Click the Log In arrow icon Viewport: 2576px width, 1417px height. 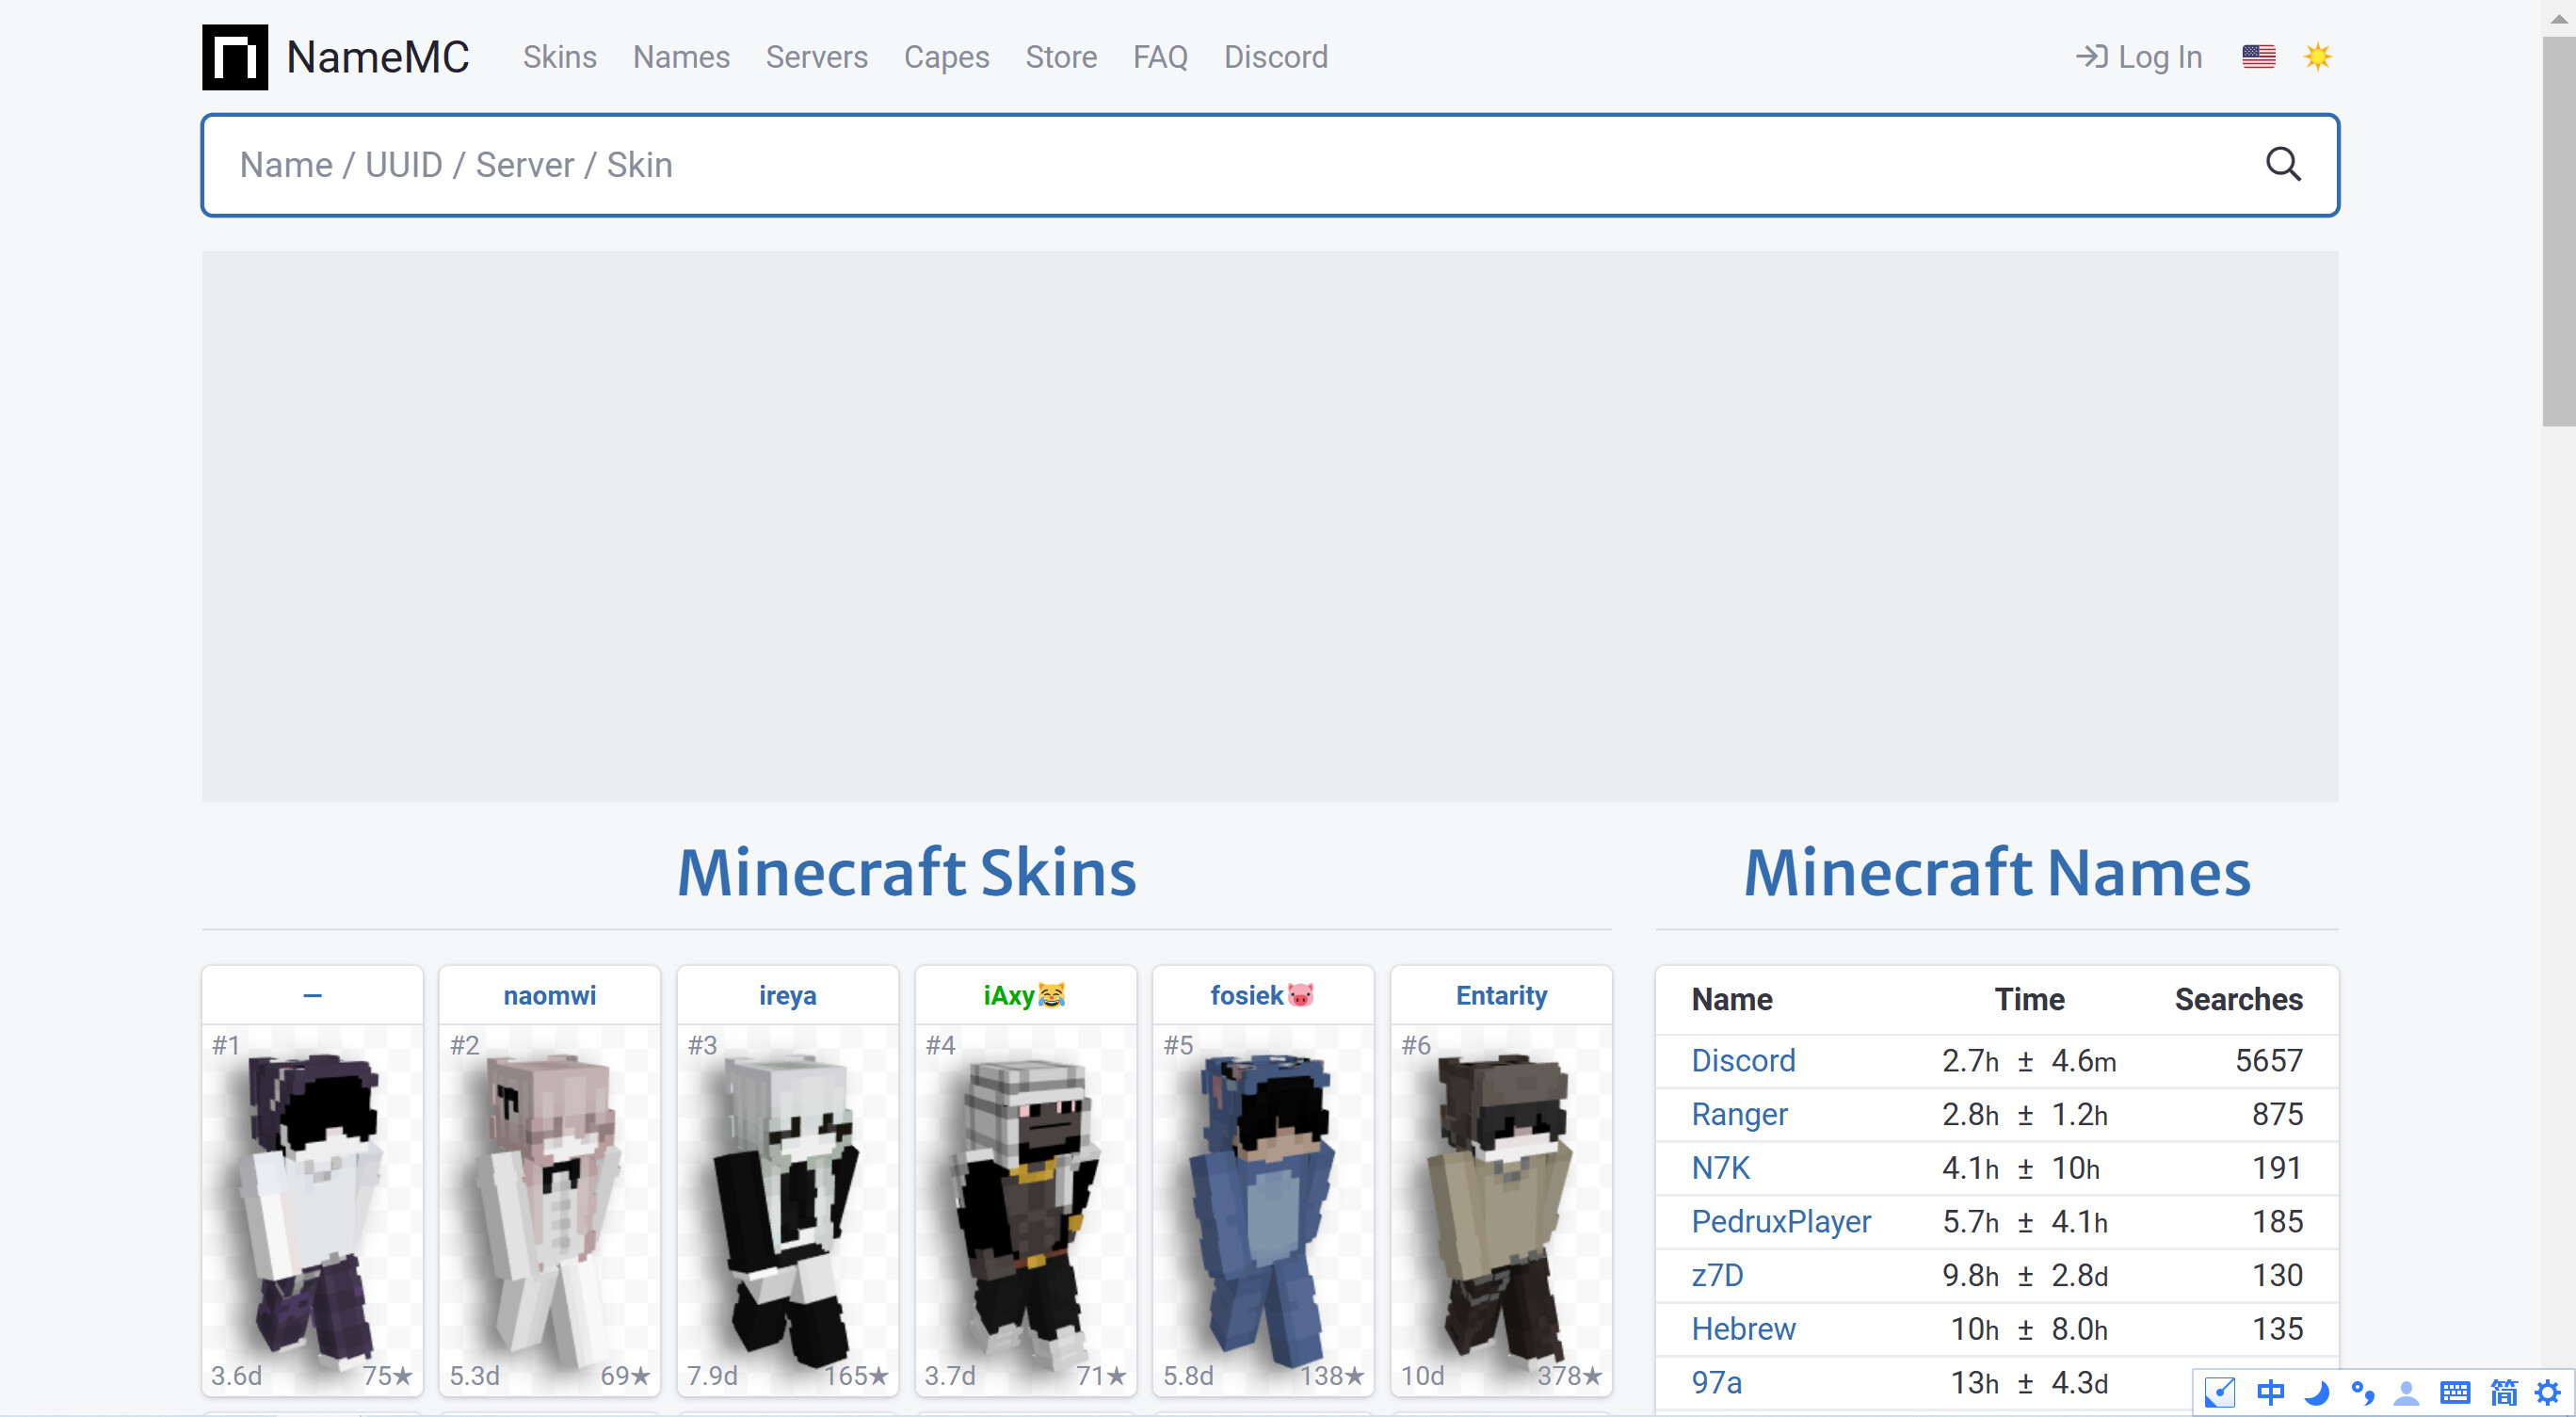tap(2091, 57)
